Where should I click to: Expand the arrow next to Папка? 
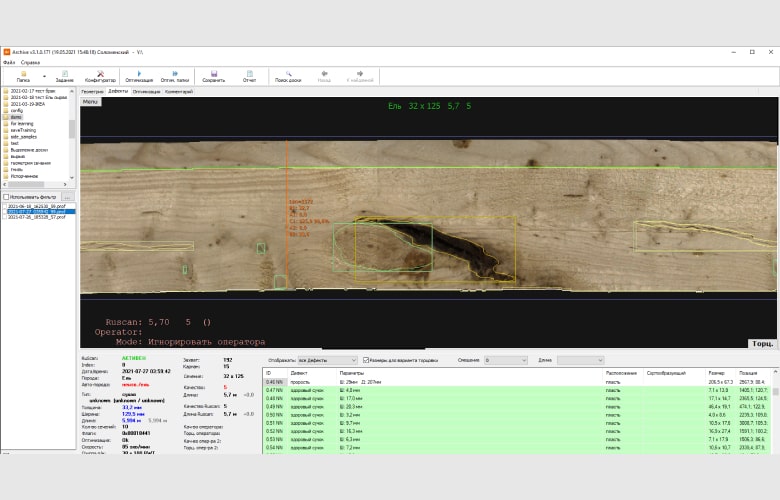point(44,77)
